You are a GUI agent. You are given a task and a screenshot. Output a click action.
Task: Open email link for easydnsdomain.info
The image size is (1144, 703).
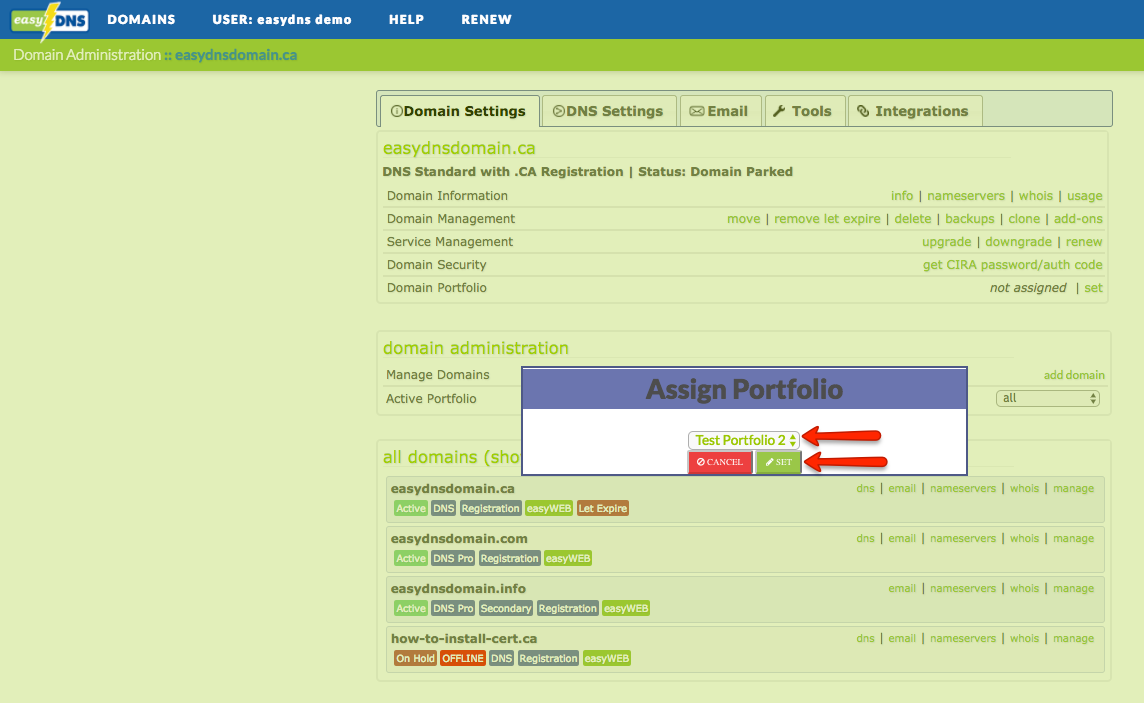tap(902, 589)
